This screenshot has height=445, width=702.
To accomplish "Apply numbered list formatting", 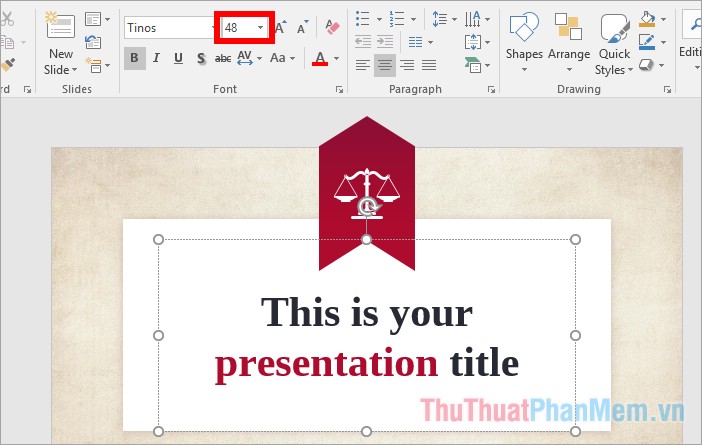I will pos(397,19).
